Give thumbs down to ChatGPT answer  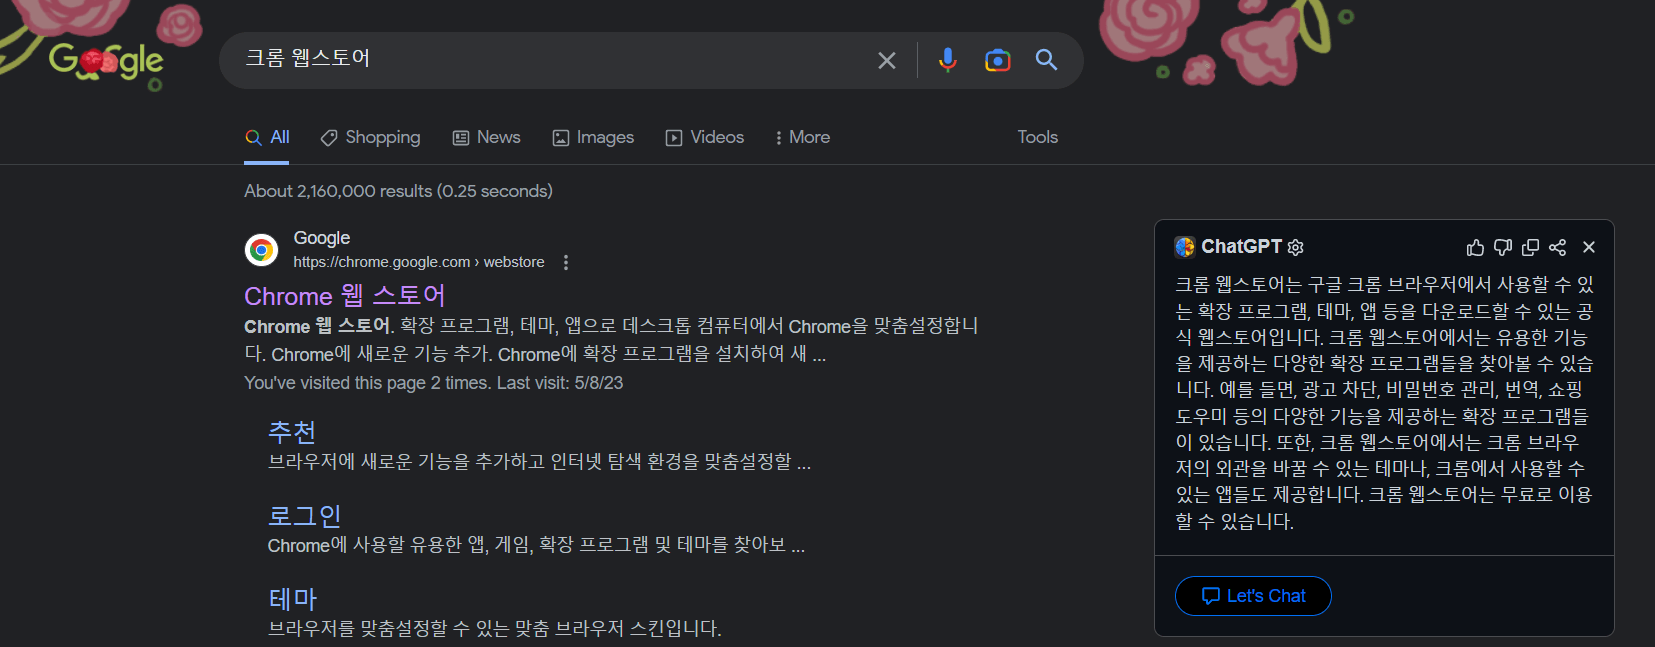pos(1502,247)
